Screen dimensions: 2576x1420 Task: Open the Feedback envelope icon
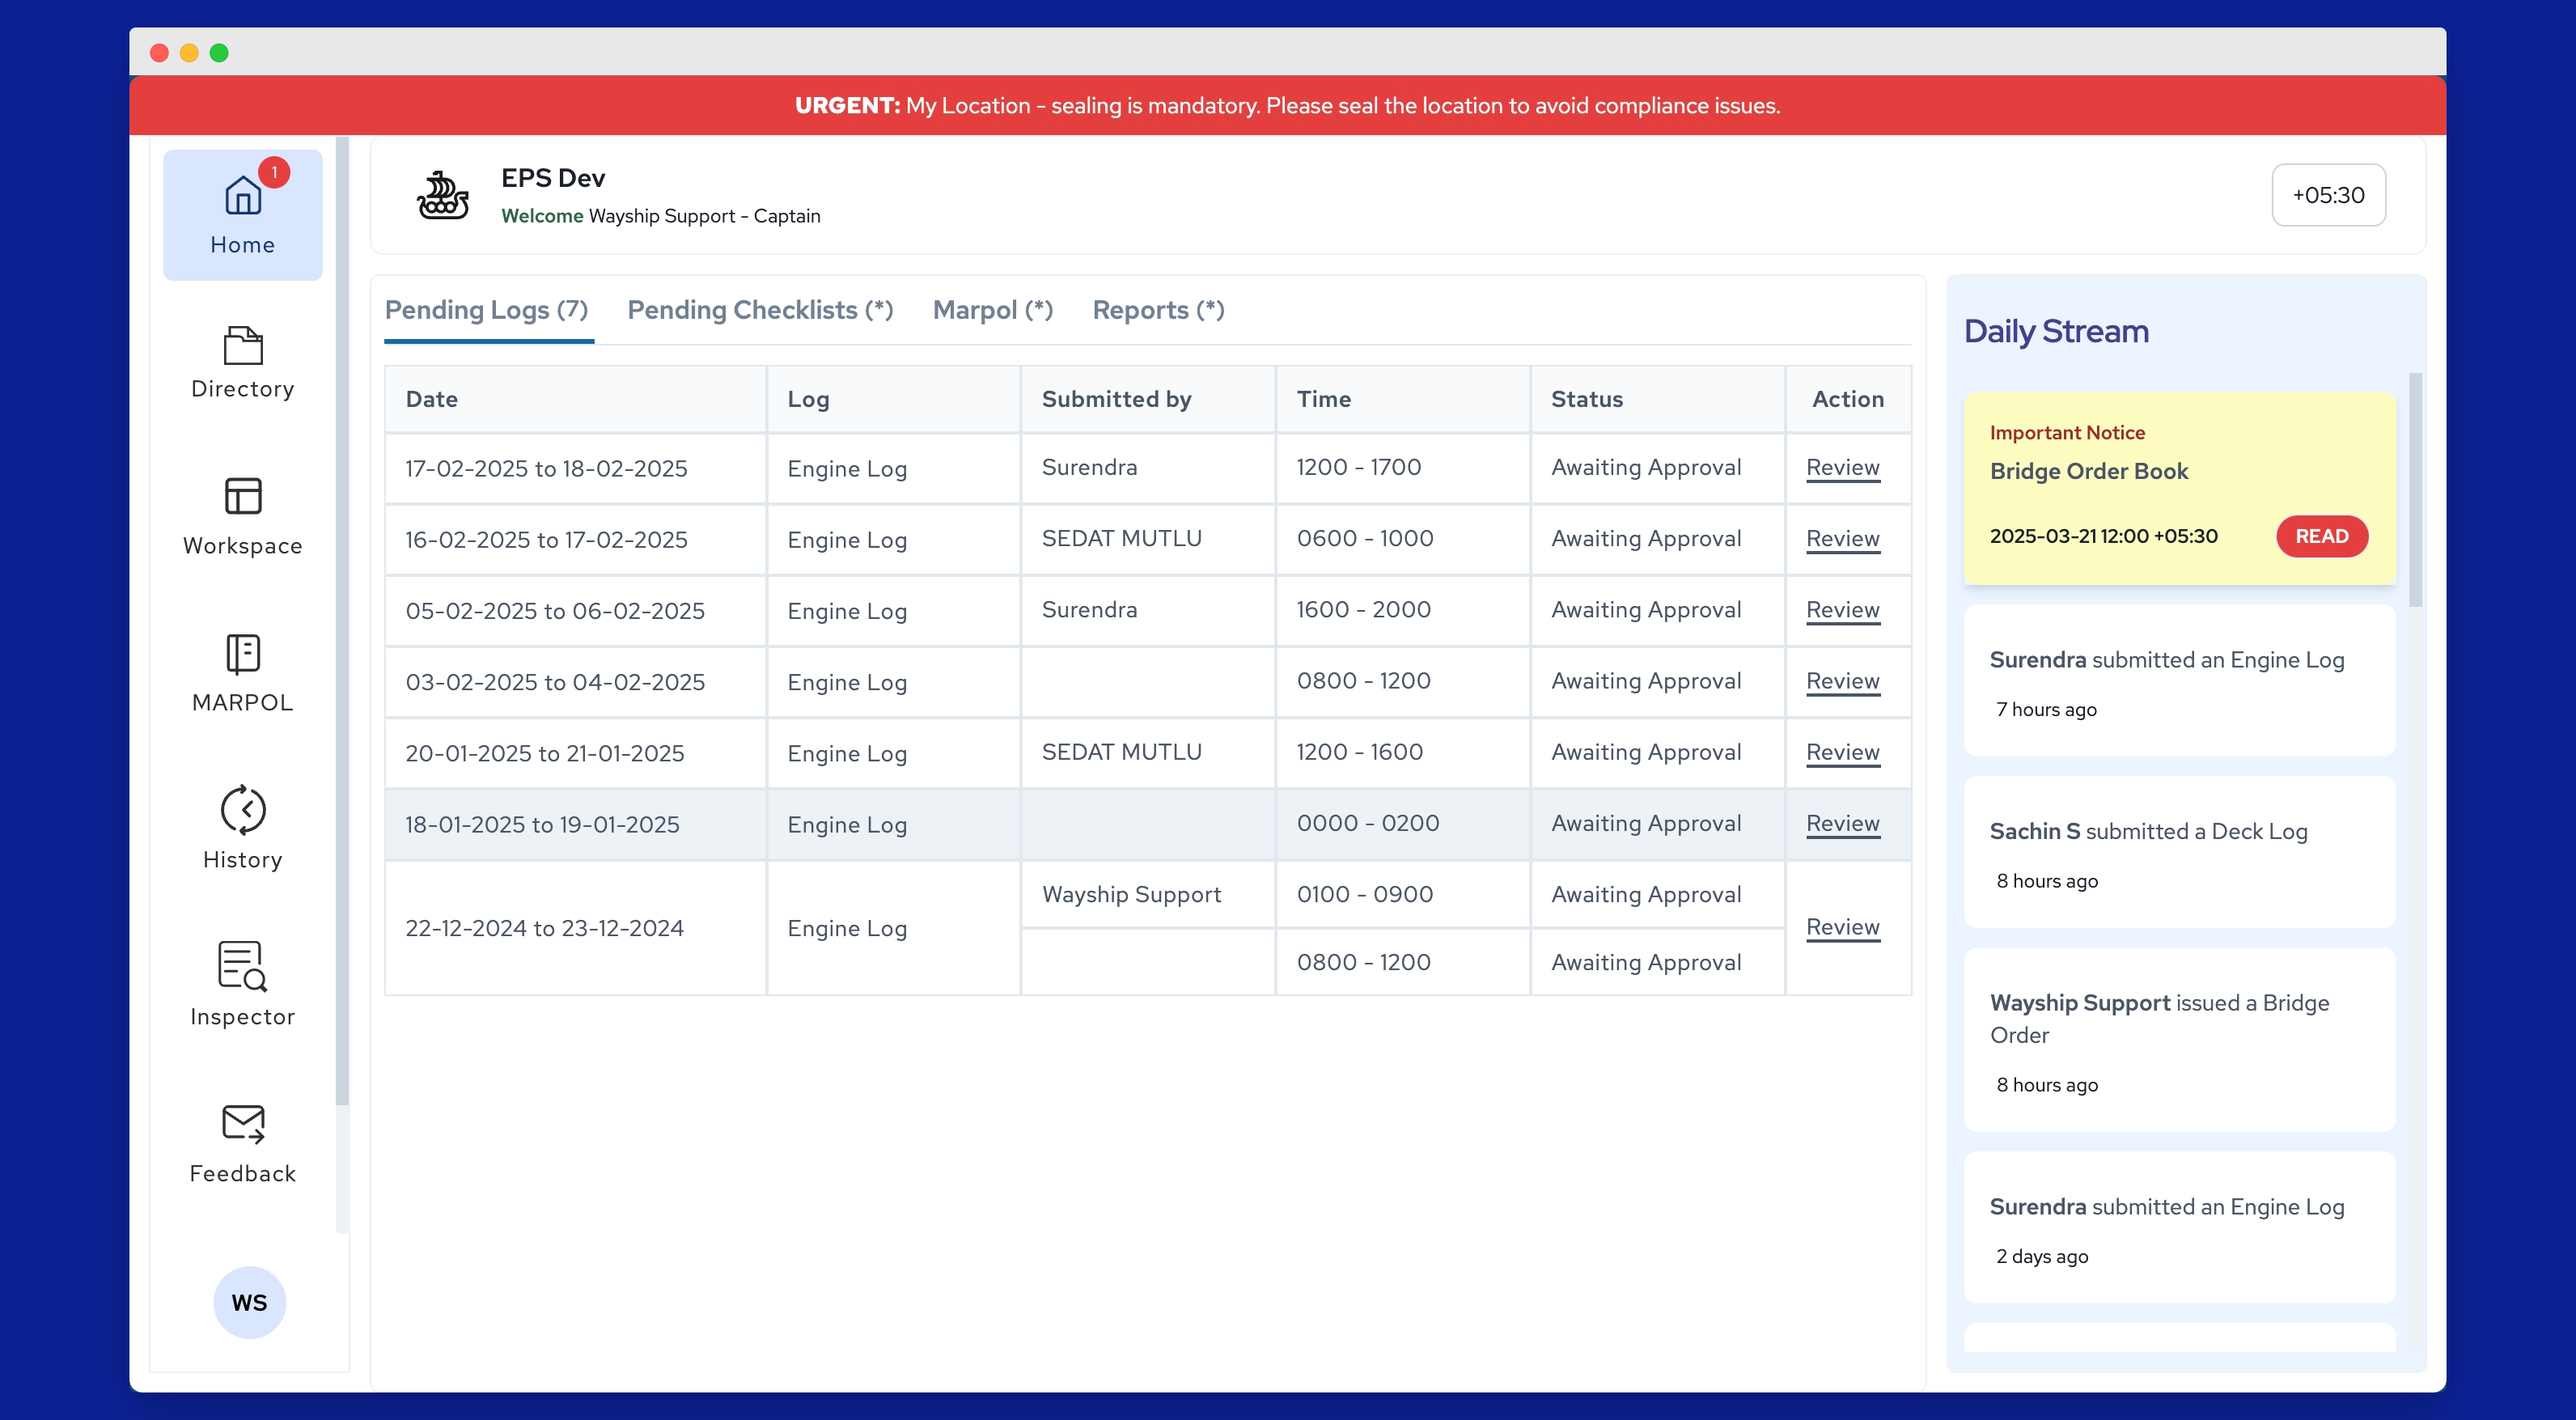[x=242, y=1124]
